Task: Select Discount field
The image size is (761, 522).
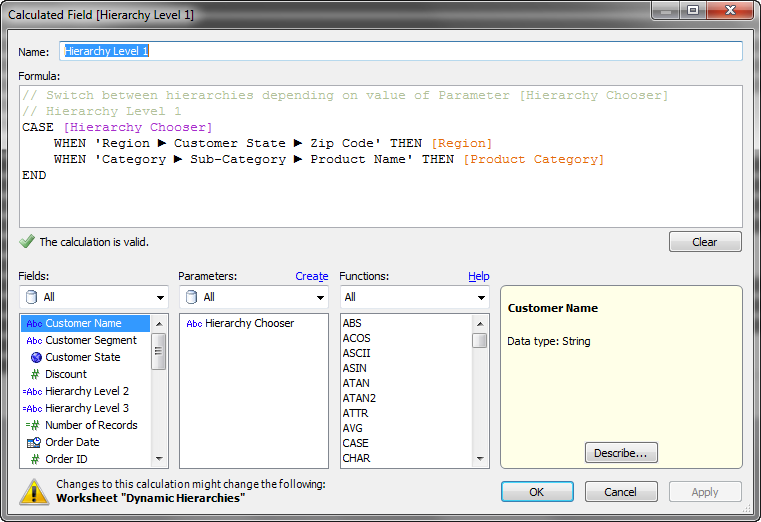Action: coord(85,375)
